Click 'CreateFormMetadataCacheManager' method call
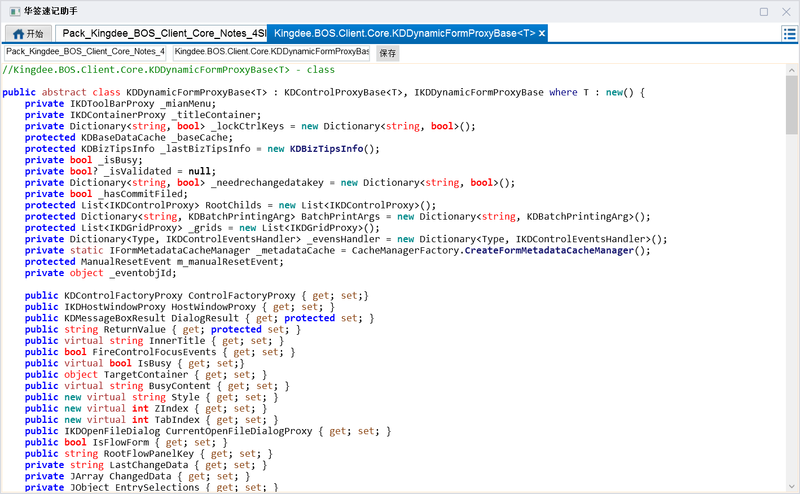800x494 pixels. tap(549, 250)
